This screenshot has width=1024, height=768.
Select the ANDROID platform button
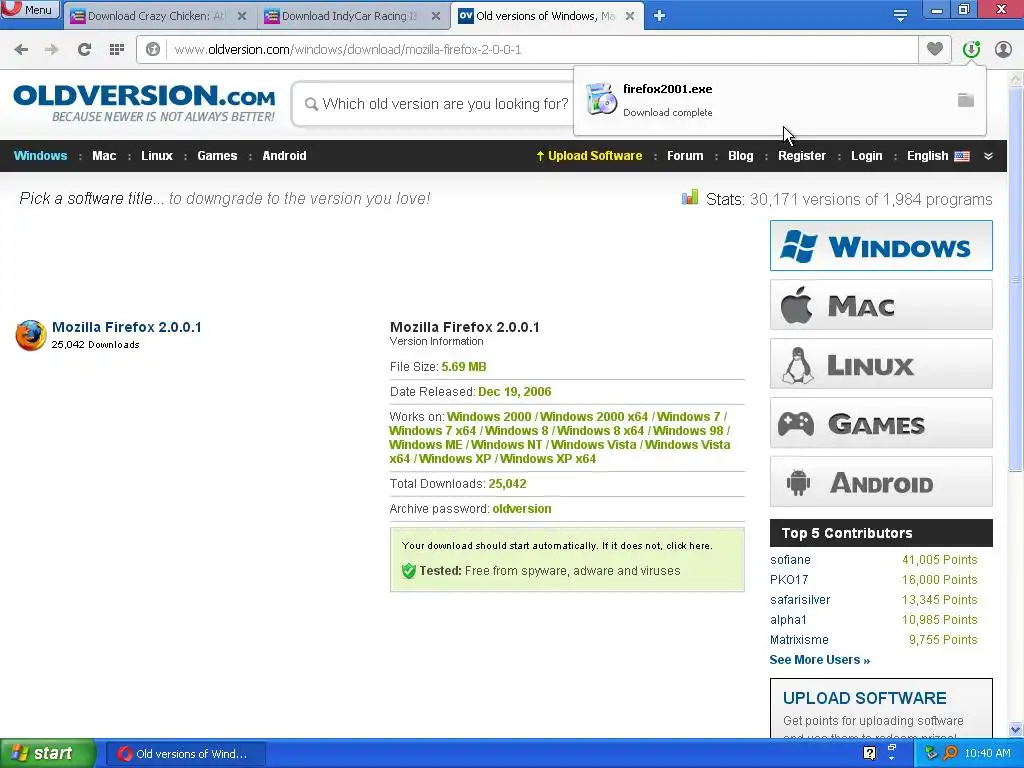tap(881, 481)
